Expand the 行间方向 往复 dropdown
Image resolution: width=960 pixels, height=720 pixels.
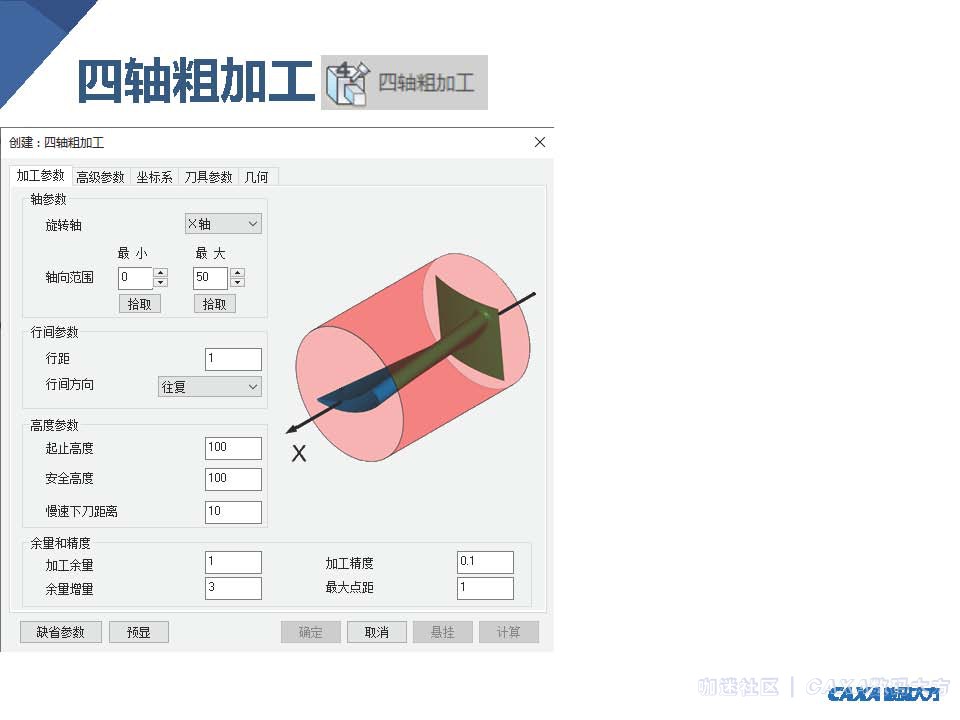(209, 386)
